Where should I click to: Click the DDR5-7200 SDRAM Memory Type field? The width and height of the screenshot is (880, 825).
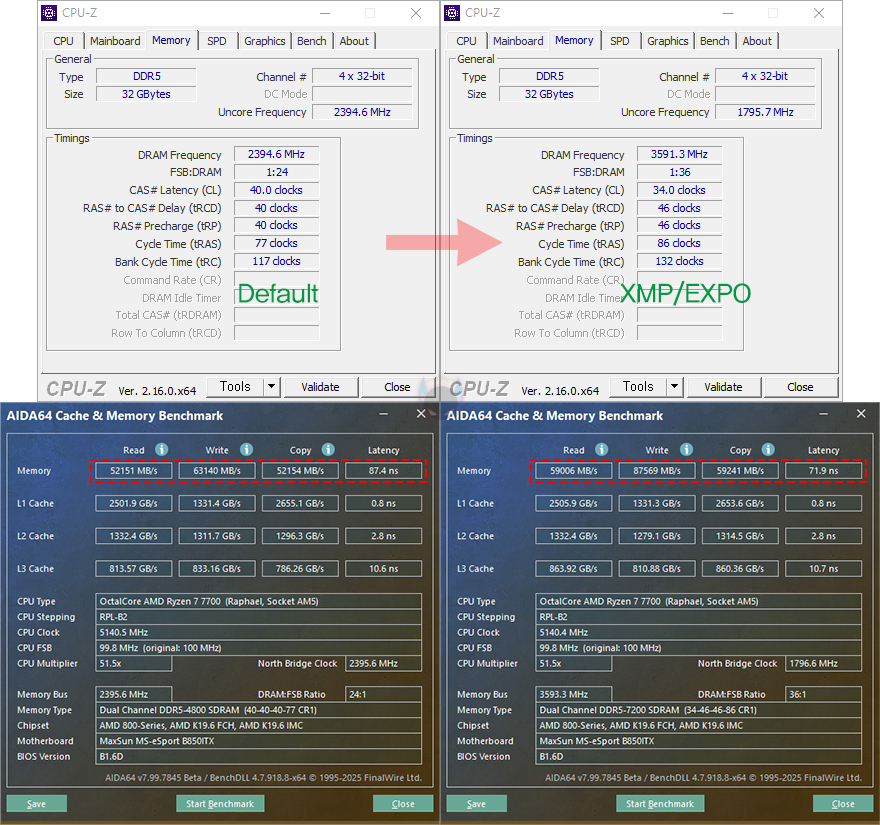[699, 710]
